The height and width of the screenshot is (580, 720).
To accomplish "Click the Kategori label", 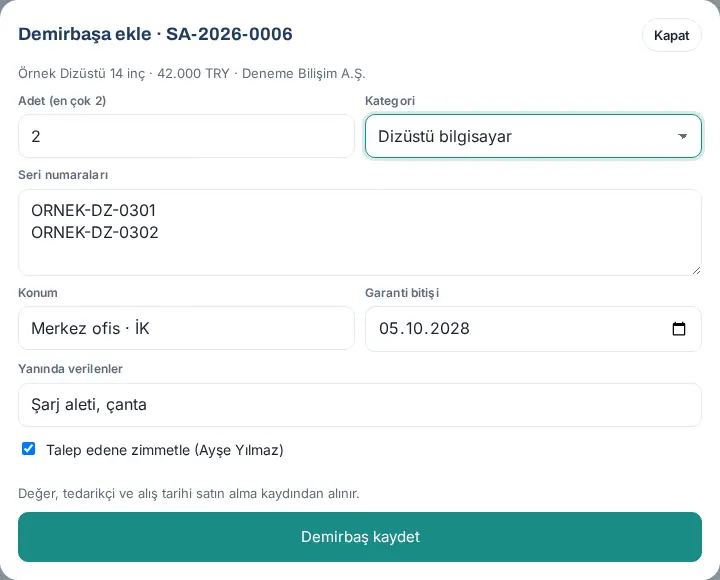I will (390, 101).
